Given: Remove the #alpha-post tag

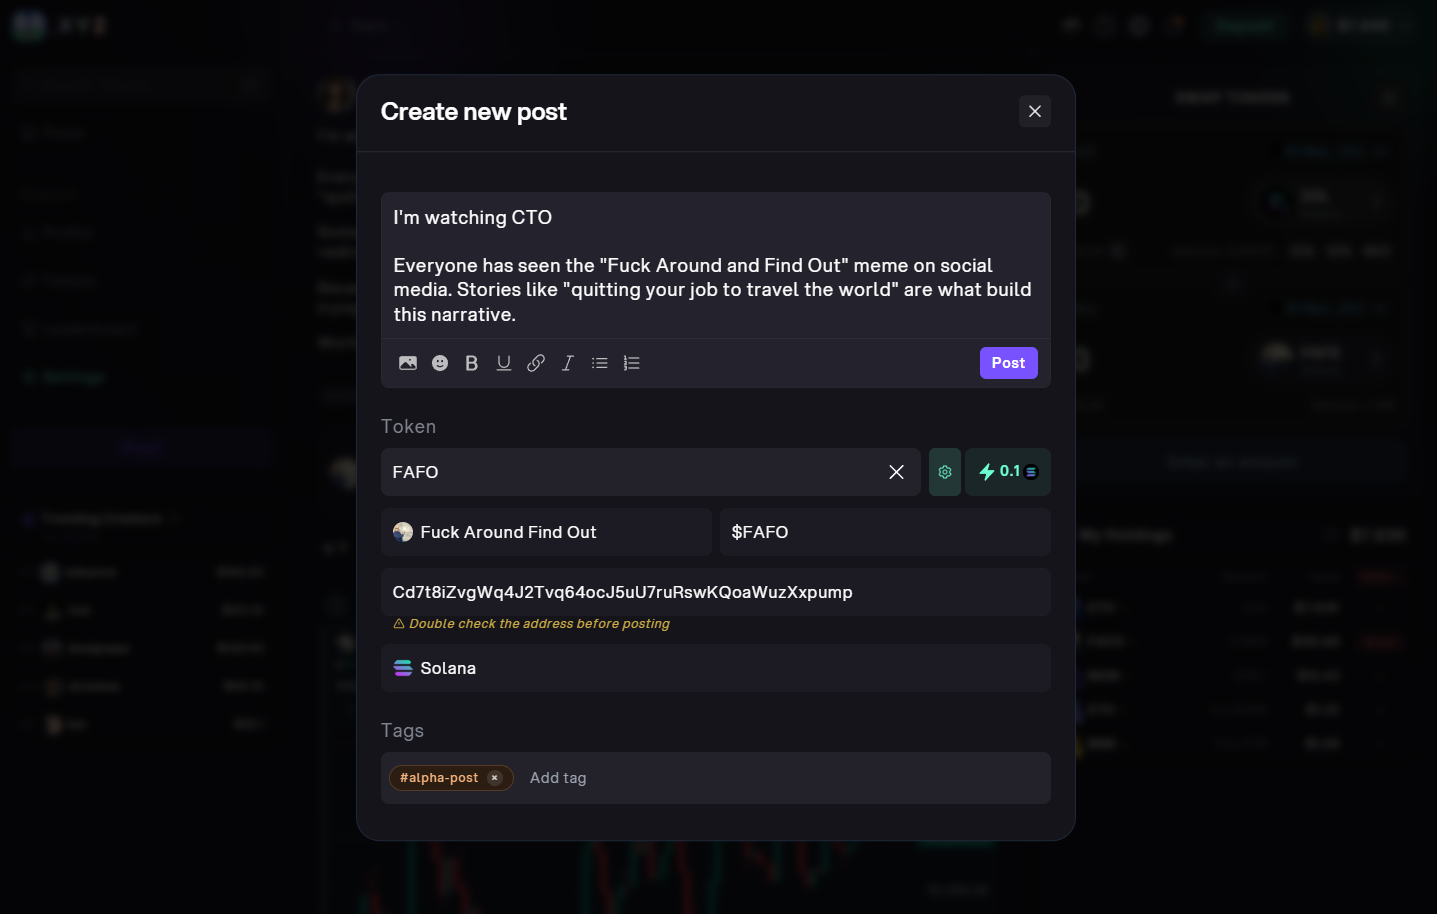Looking at the screenshot, I should 494,777.
